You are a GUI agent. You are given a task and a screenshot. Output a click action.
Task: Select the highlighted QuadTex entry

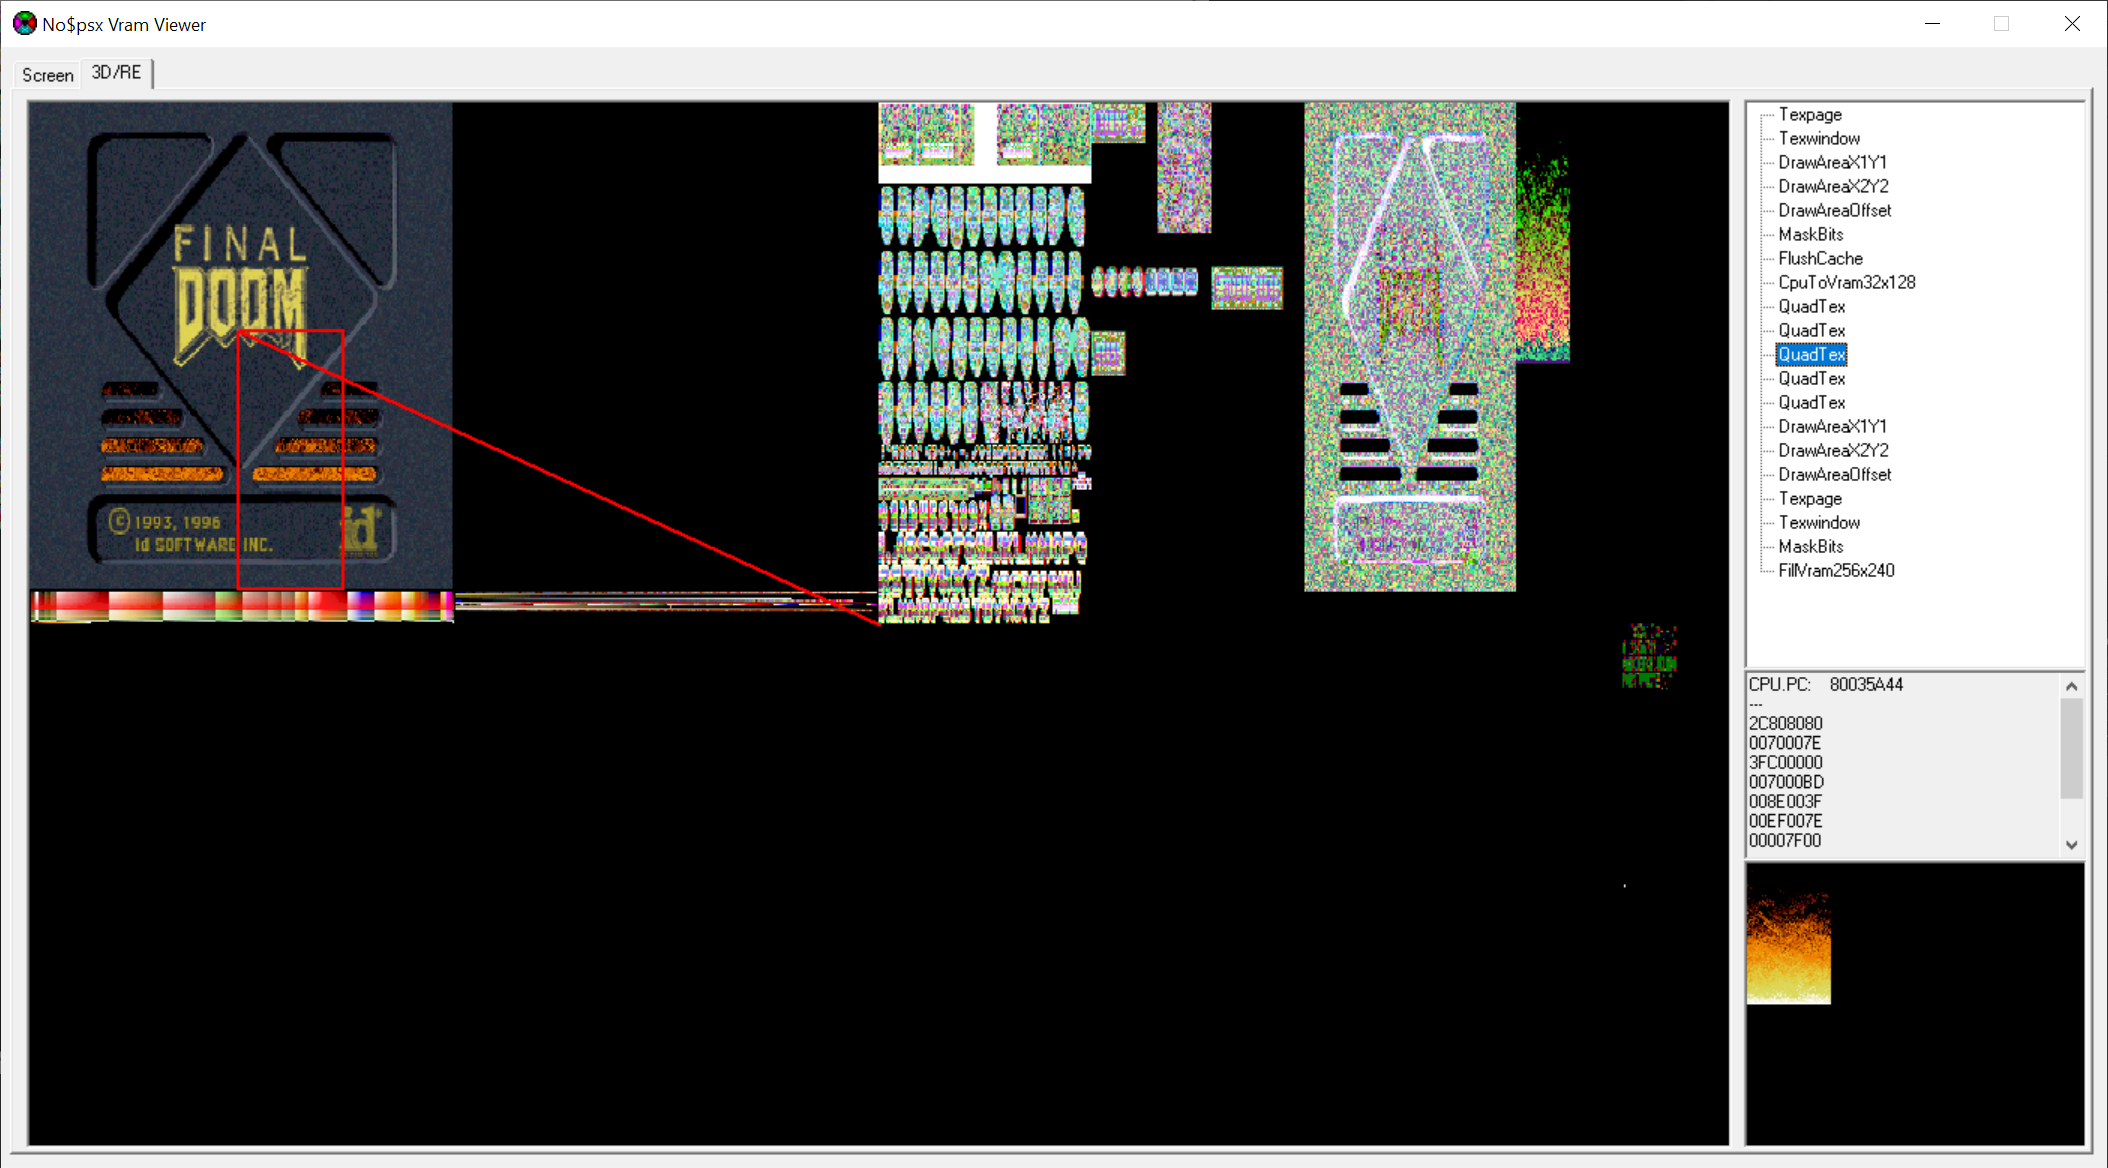point(1811,355)
